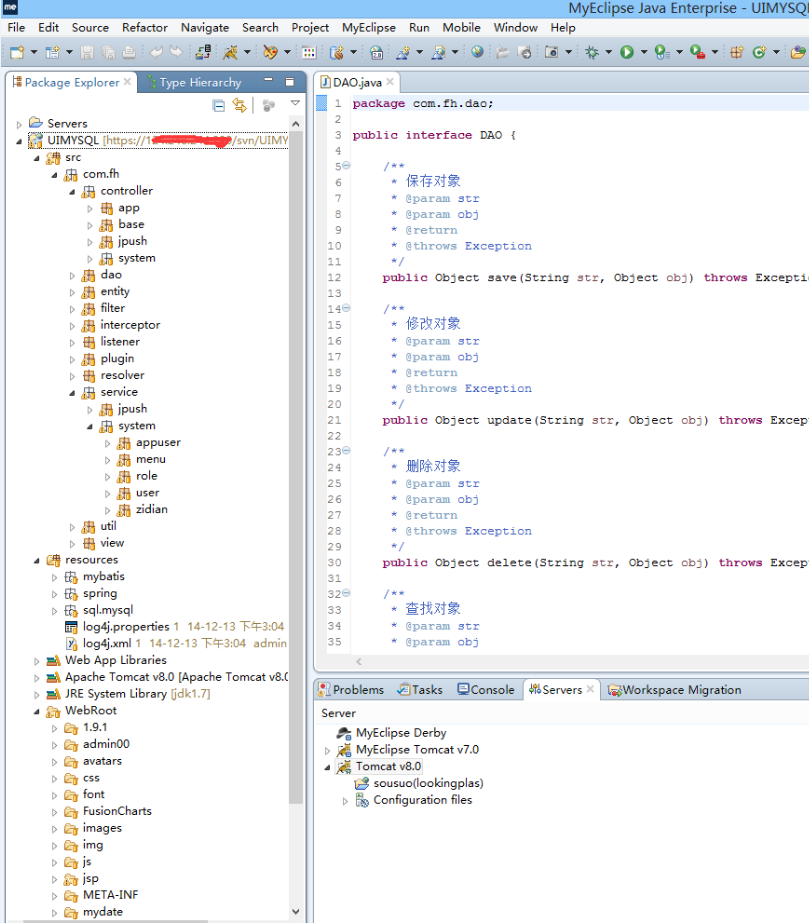Click the Undo arrow toolbar icon

(x=156, y=52)
